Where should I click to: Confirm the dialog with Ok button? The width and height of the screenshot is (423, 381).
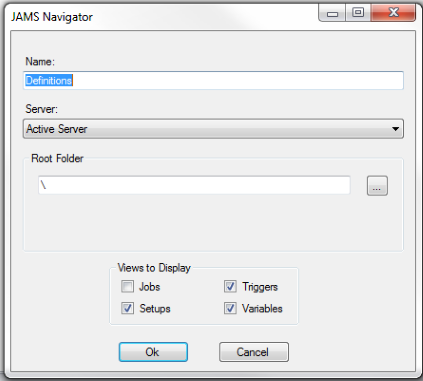(153, 352)
